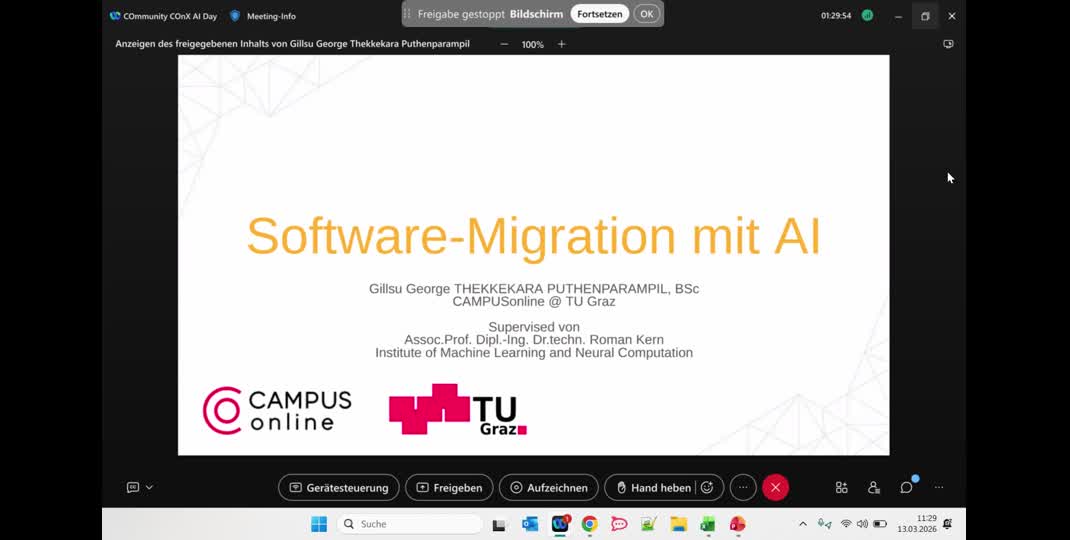Zoom in shared content with the plus button
The width and height of the screenshot is (1070, 540).
point(562,44)
